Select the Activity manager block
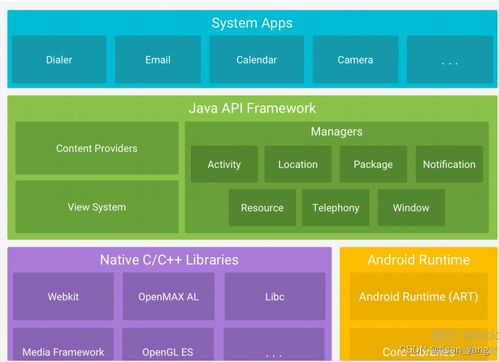 point(224,164)
